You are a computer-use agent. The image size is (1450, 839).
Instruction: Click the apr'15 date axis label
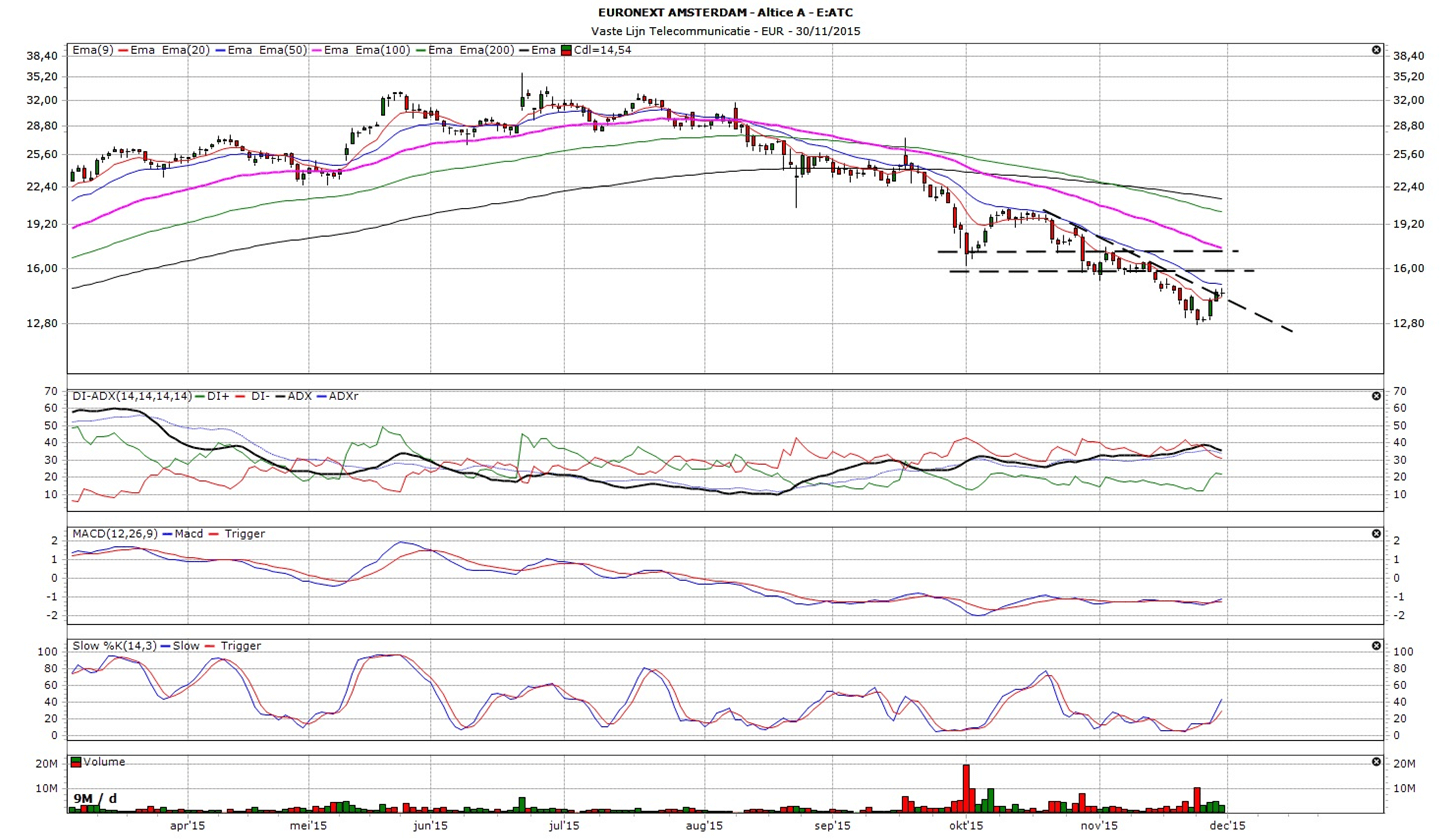coord(188,827)
